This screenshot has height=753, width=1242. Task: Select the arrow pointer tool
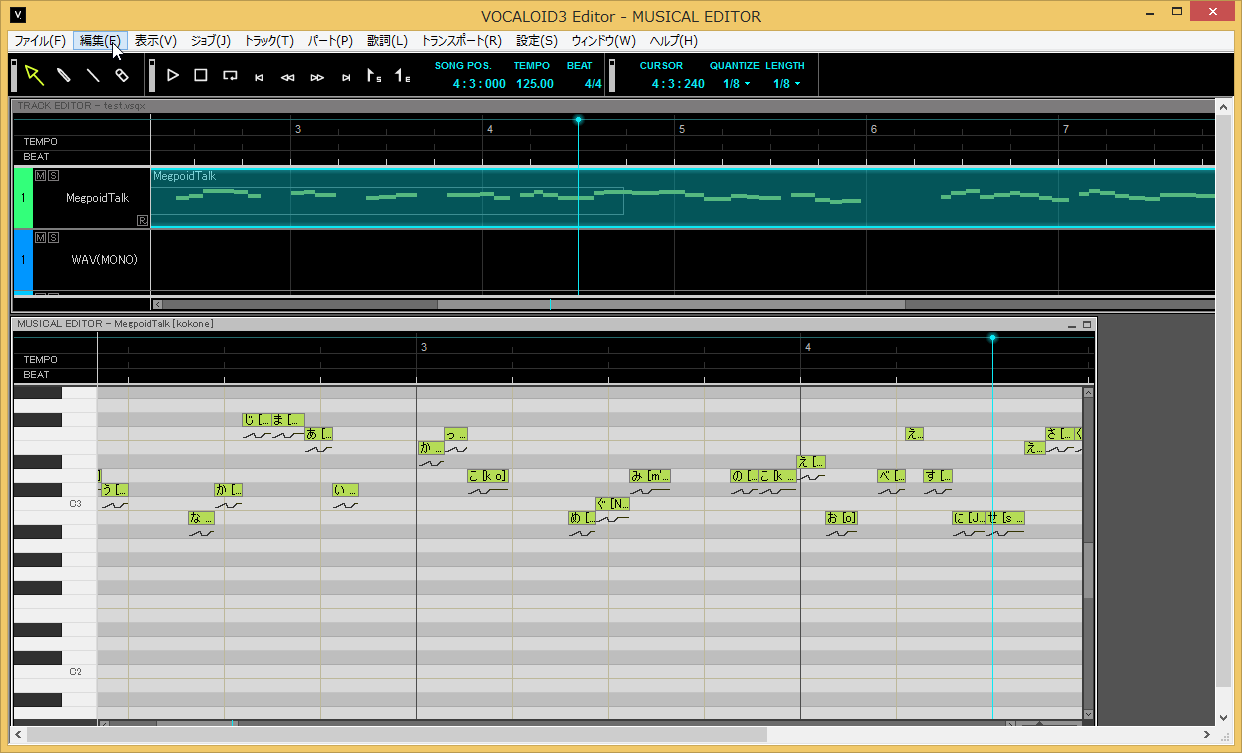tap(35, 75)
